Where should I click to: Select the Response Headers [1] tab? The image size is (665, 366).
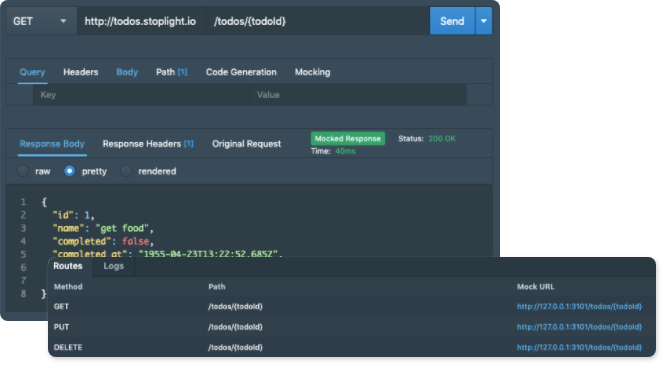point(148,144)
